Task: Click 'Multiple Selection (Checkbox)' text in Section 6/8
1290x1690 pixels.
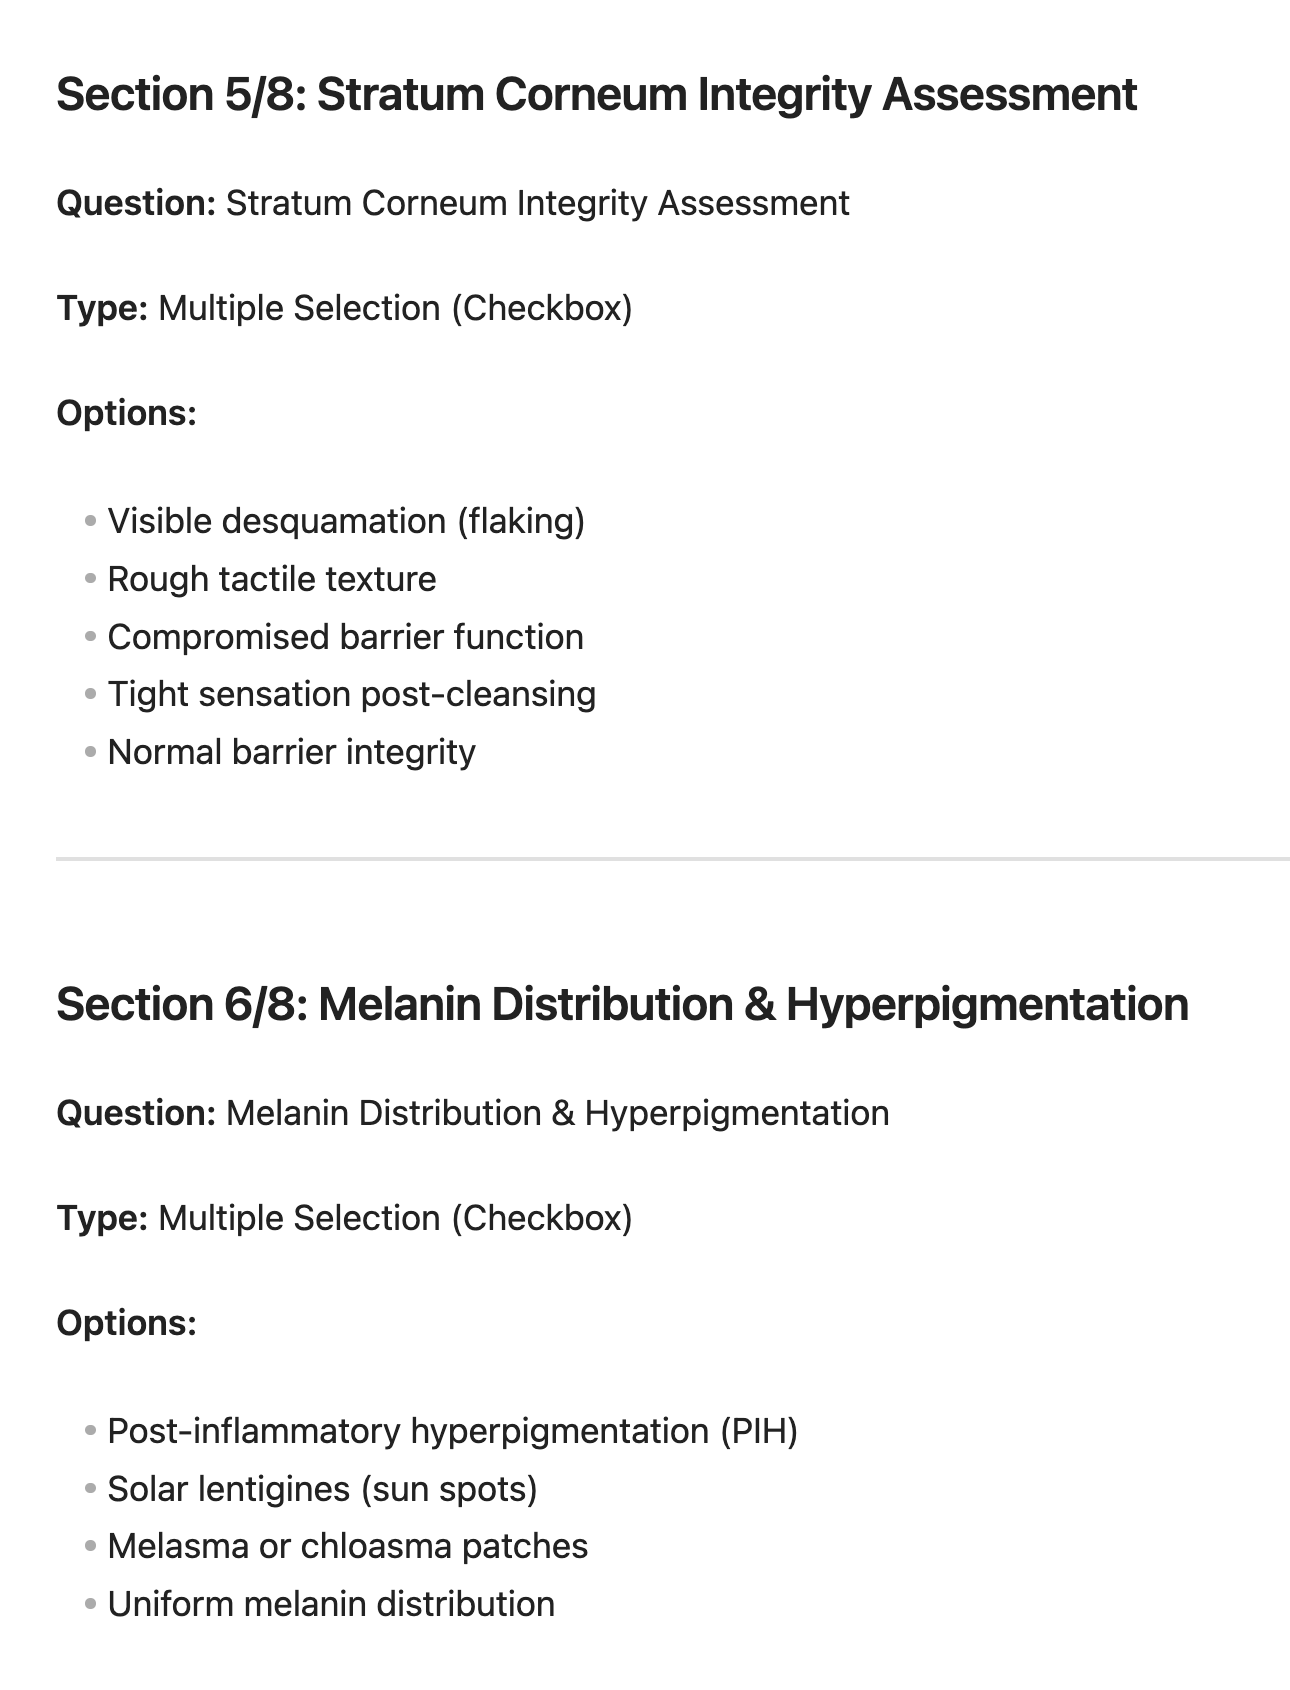Action: point(395,1218)
